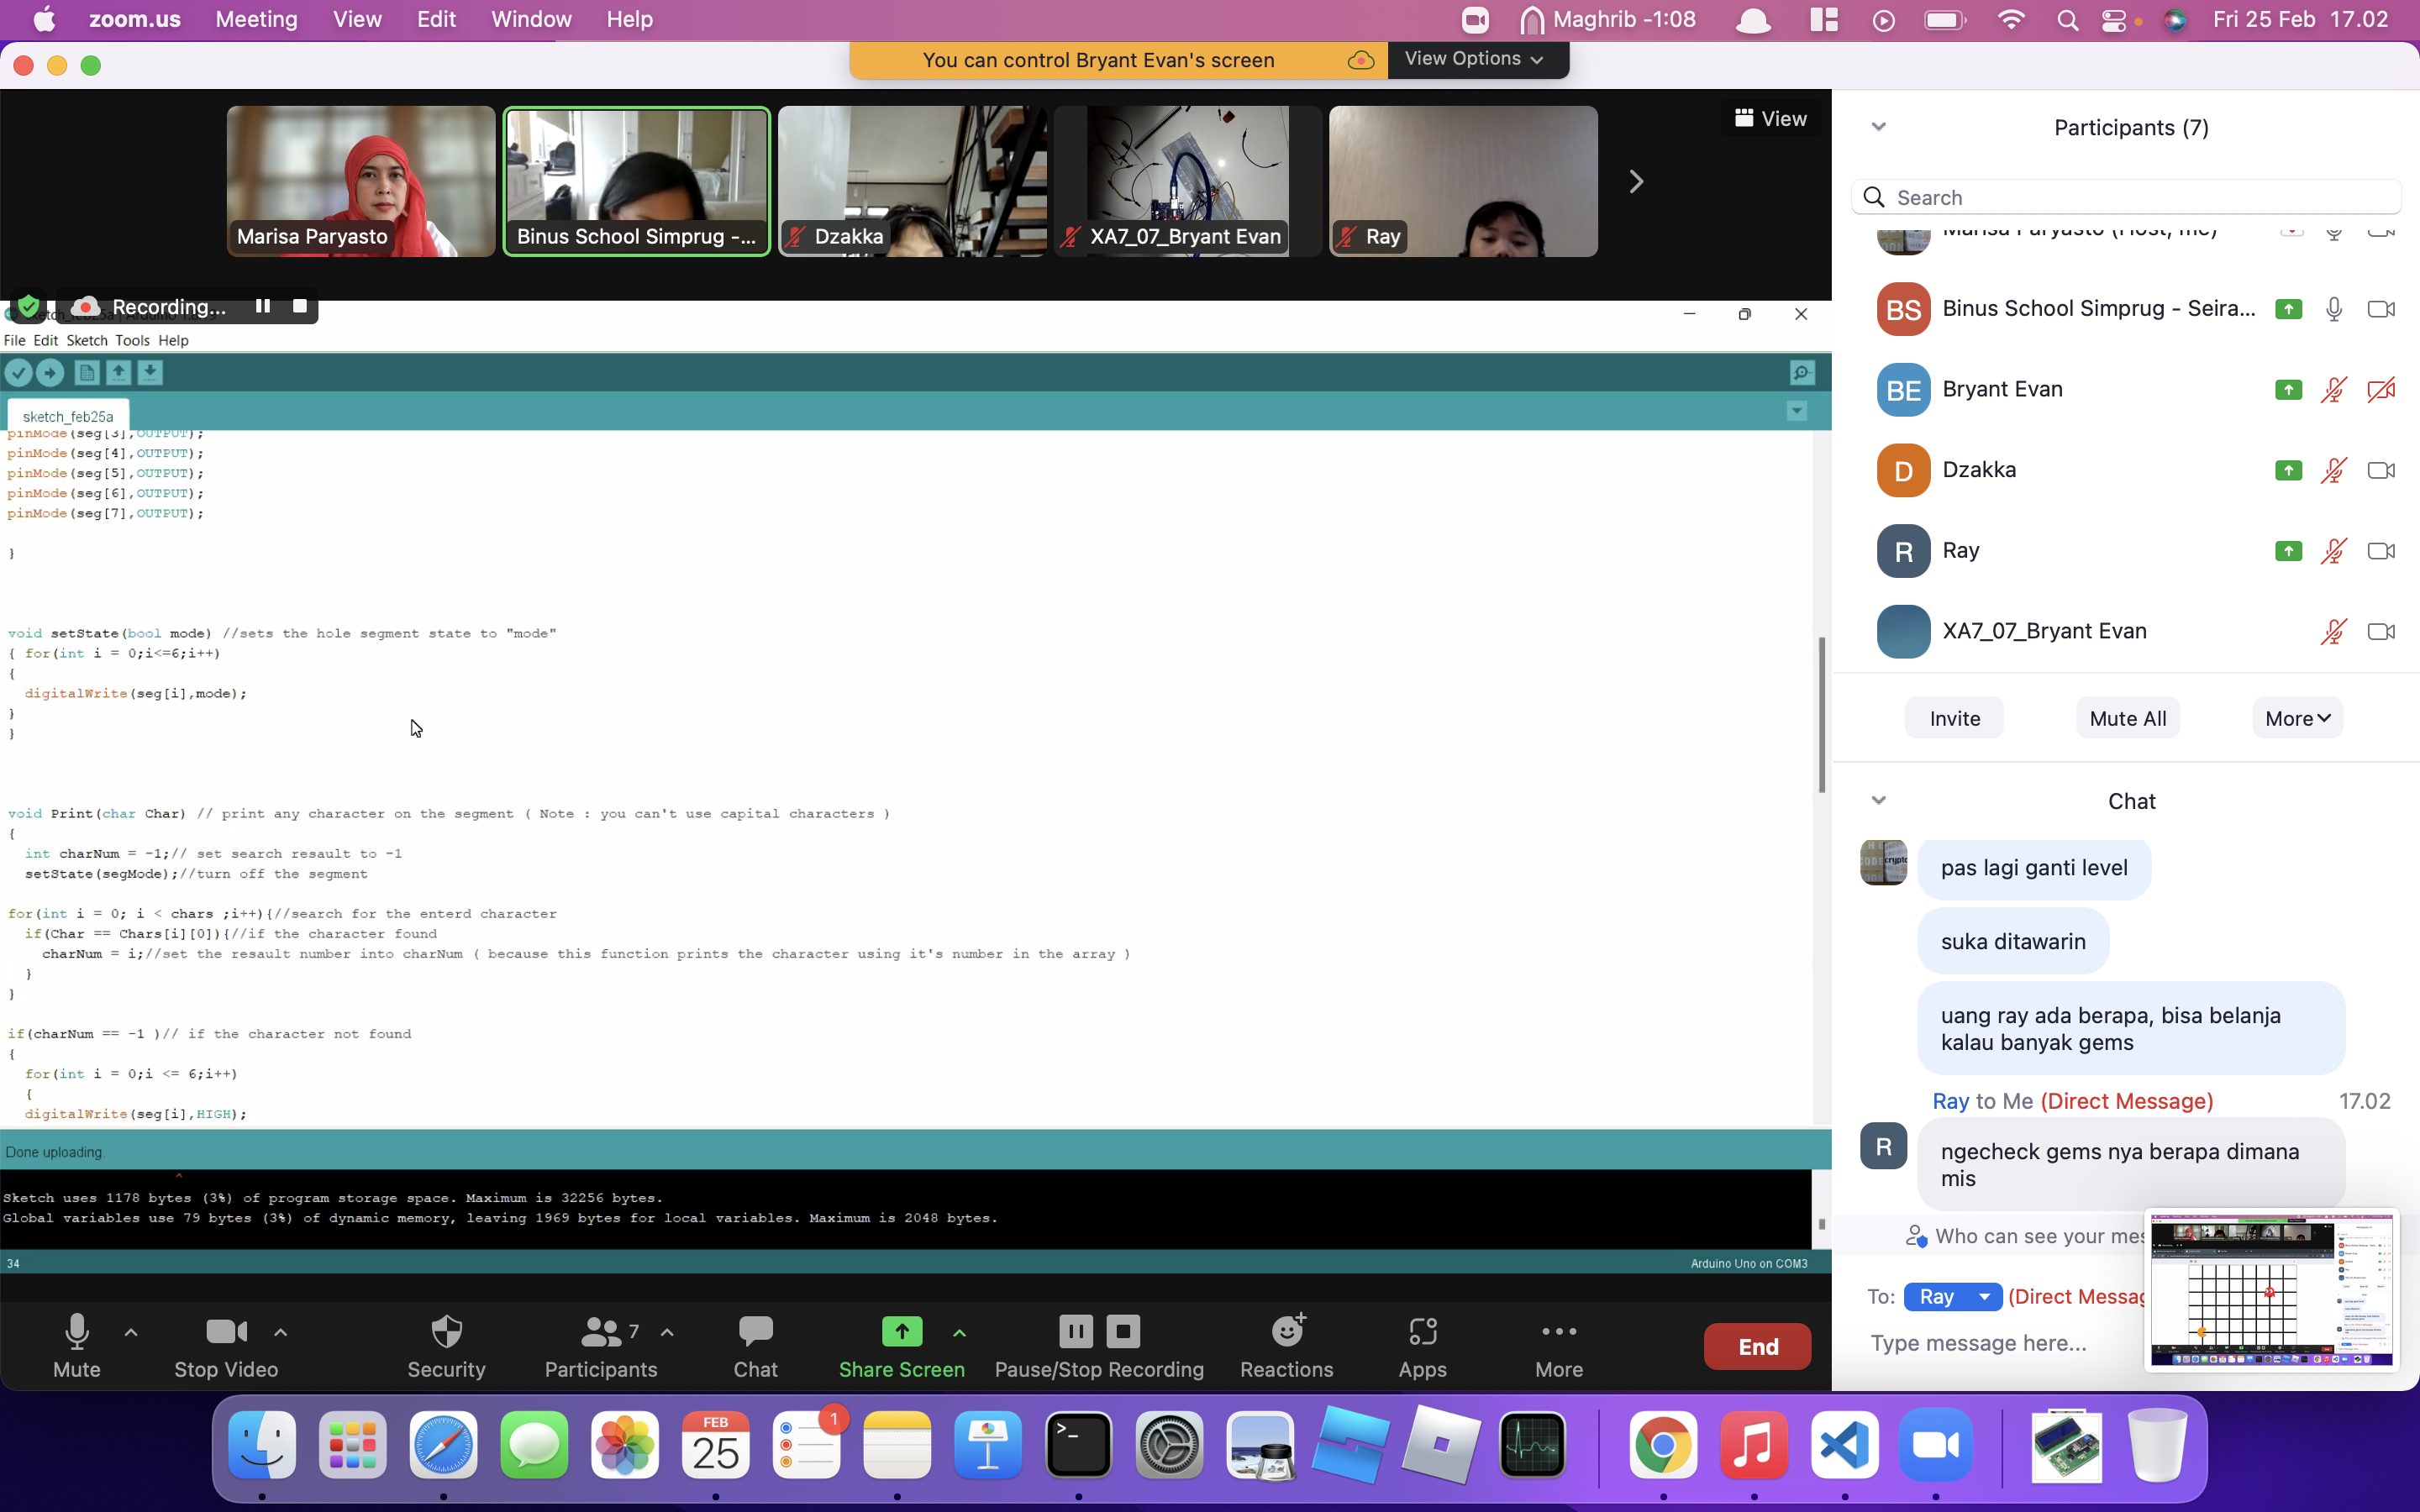The height and width of the screenshot is (1512, 2420).
Task: Toggle mute for Ray in participants panel
Action: (x=2333, y=550)
